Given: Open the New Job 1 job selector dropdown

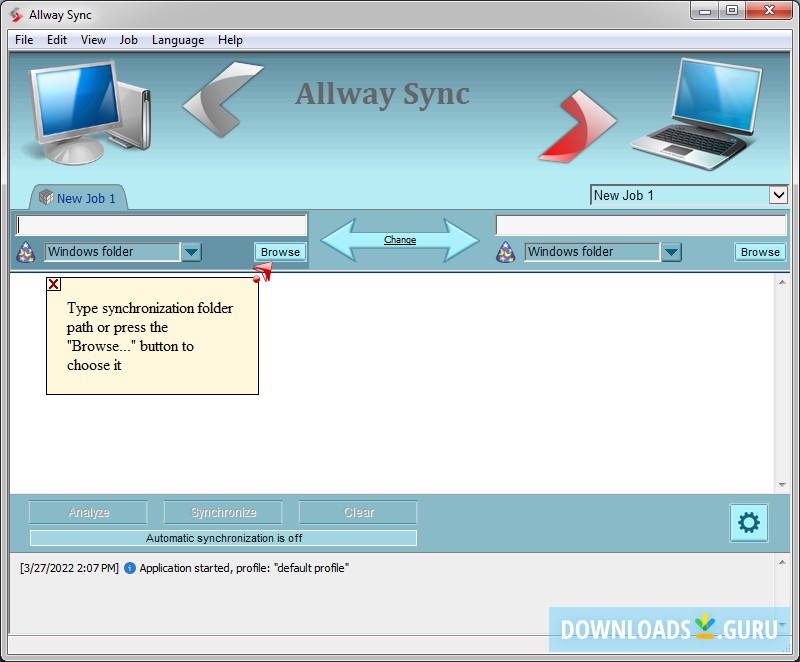Looking at the screenshot, I should click(779, 195).
